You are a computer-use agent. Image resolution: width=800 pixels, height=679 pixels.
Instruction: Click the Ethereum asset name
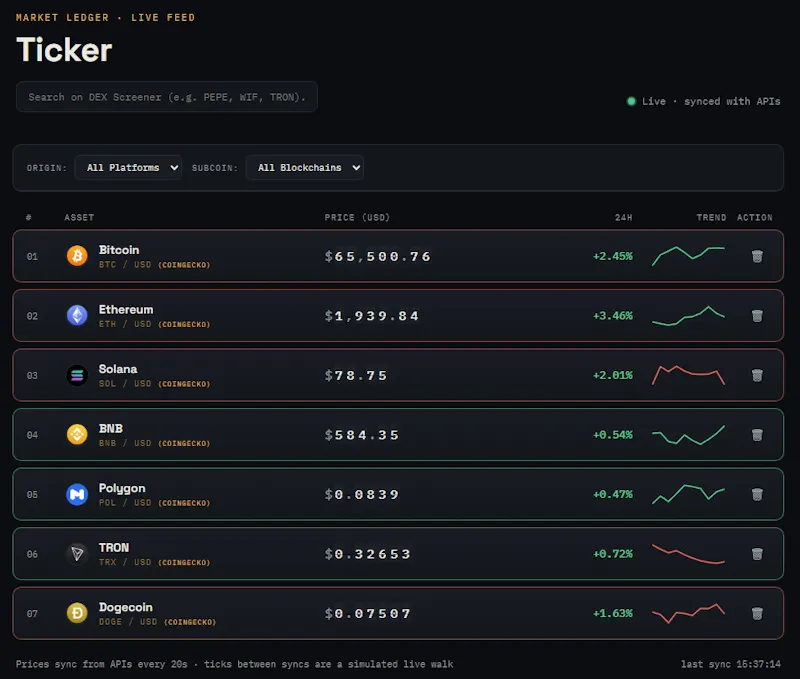(126, 310)
